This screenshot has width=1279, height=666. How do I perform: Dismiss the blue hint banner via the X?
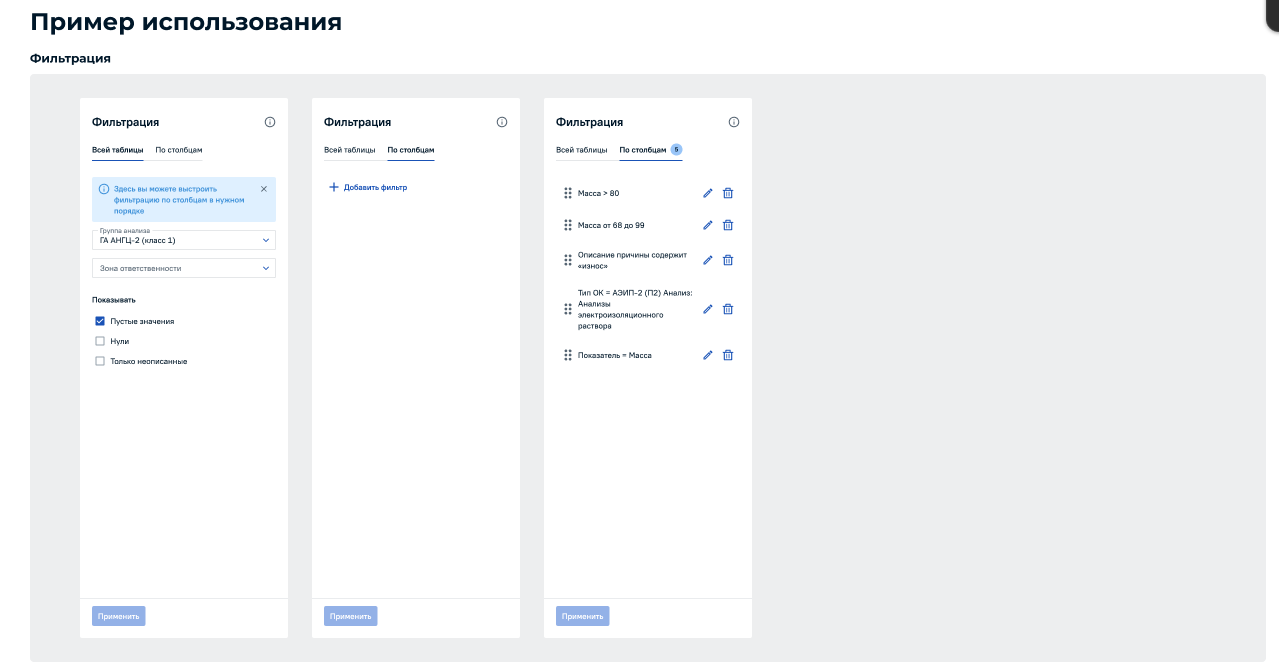coord(264,187)
